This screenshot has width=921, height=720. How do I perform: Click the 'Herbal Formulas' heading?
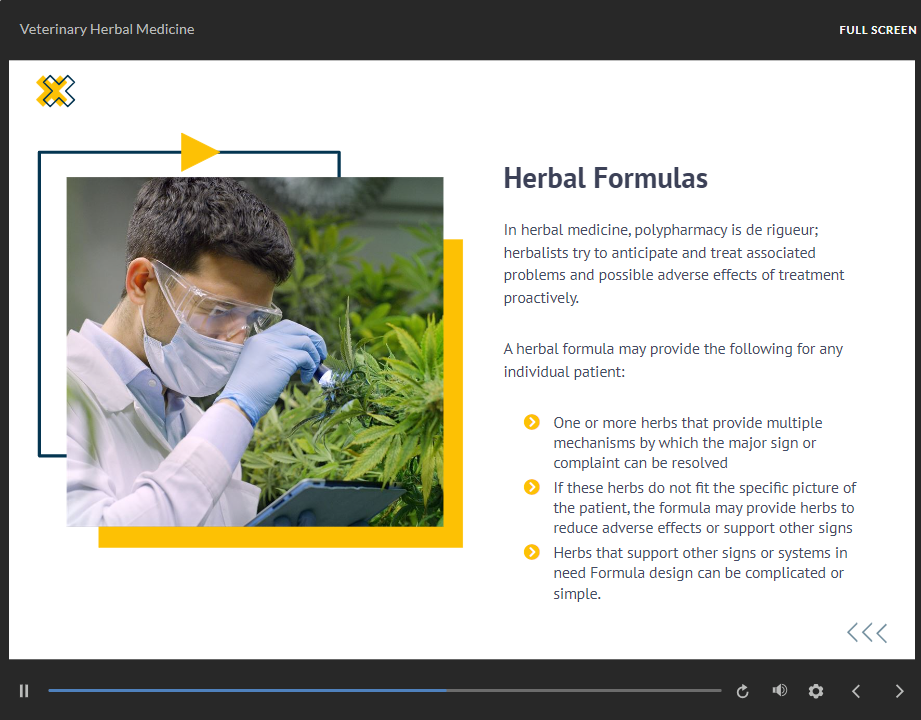[x=605, y=179]
